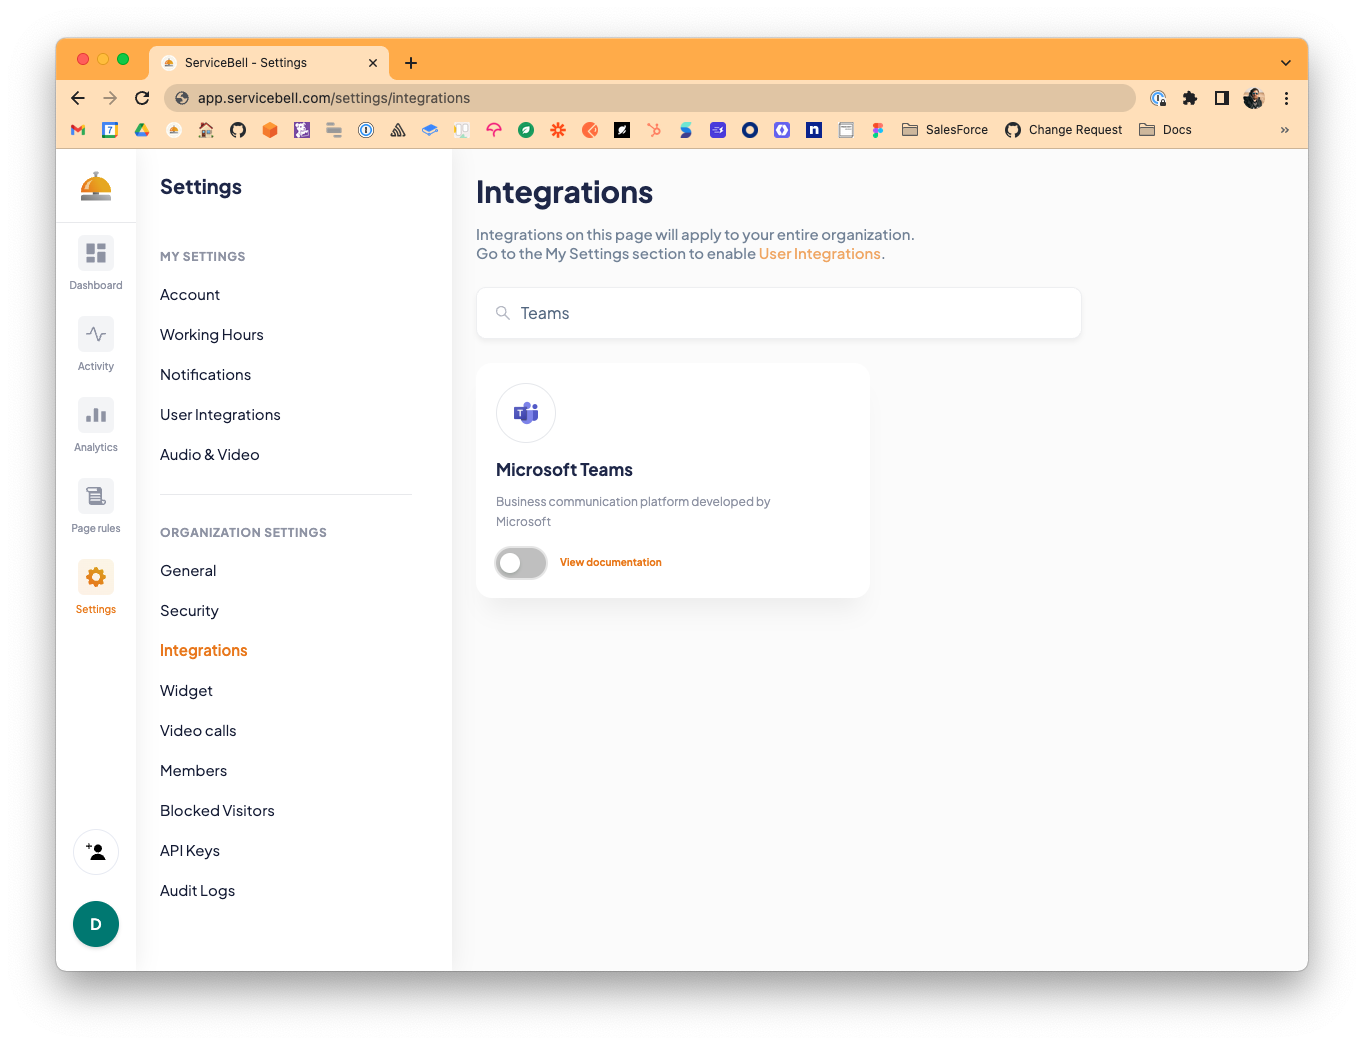
Task: Expand the tab search chevron
Action: tap(1286, 63)
